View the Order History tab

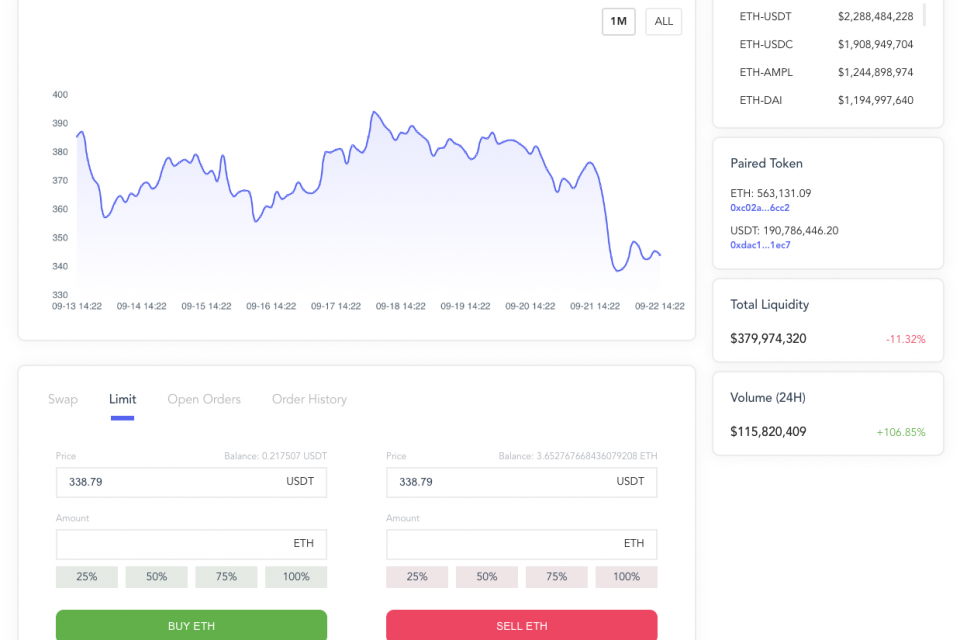point(309,399)
